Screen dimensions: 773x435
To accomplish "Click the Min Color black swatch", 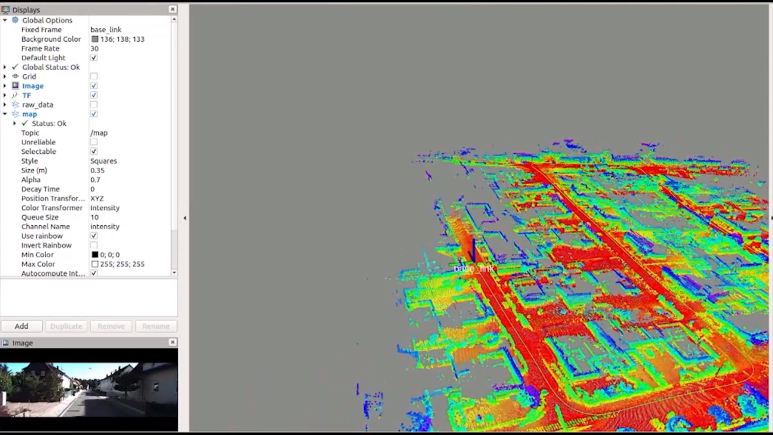I will (x=95, y=254).
